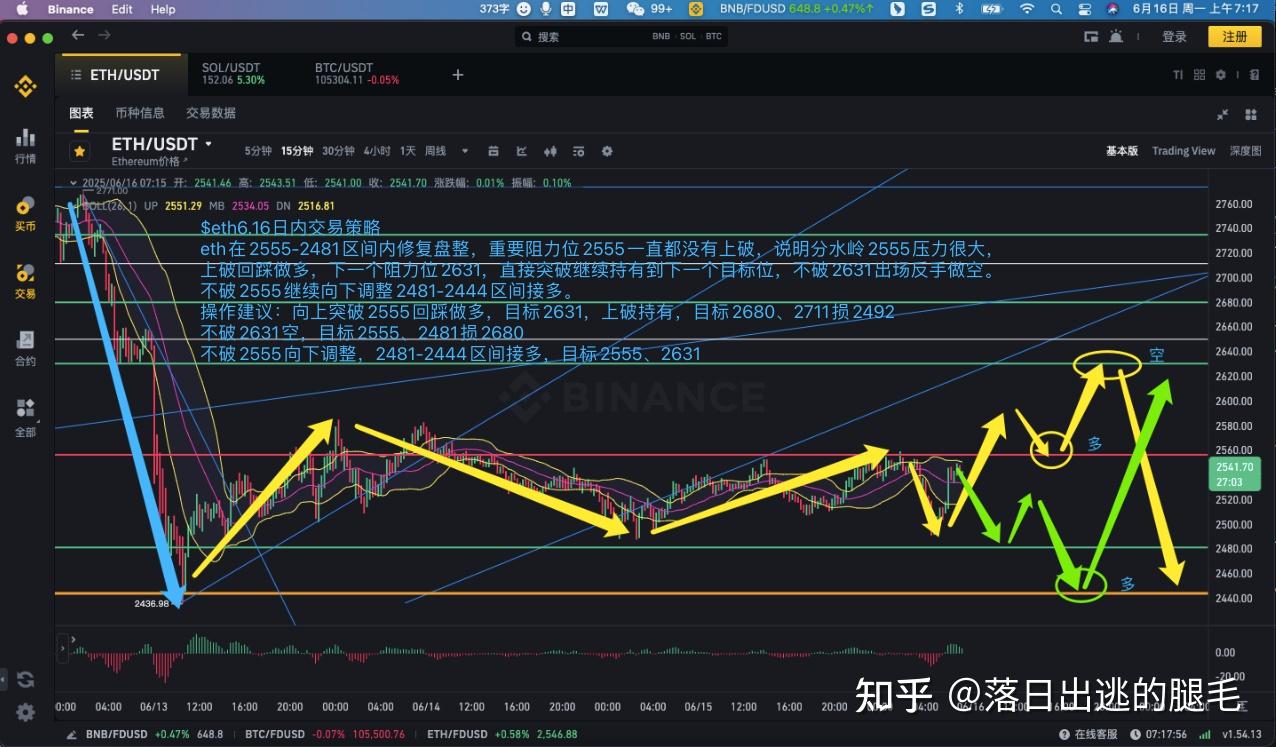Switch to 基本版 chart mode

coord(1122,151)
